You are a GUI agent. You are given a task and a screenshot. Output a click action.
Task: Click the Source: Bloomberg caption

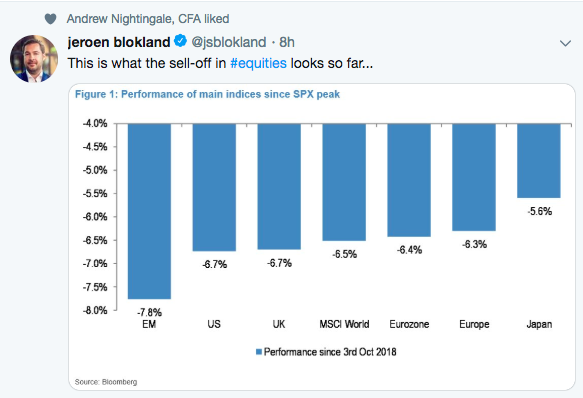pos(106,382)
